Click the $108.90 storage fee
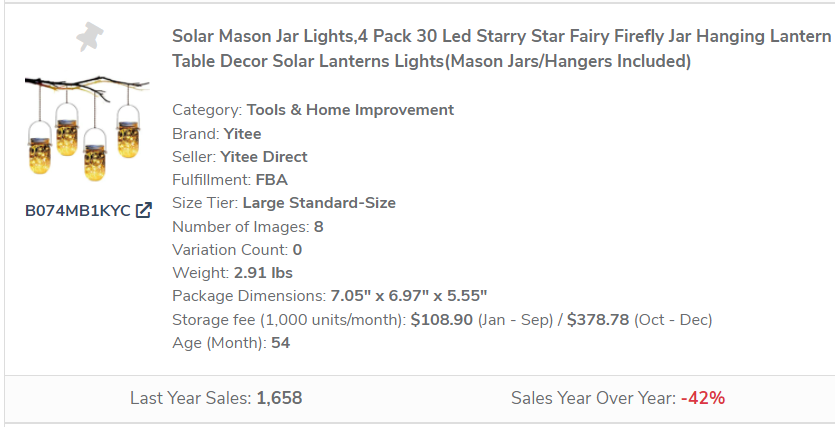Image resolution: width=835 pixels, height=427 pixels. point(441,320)
